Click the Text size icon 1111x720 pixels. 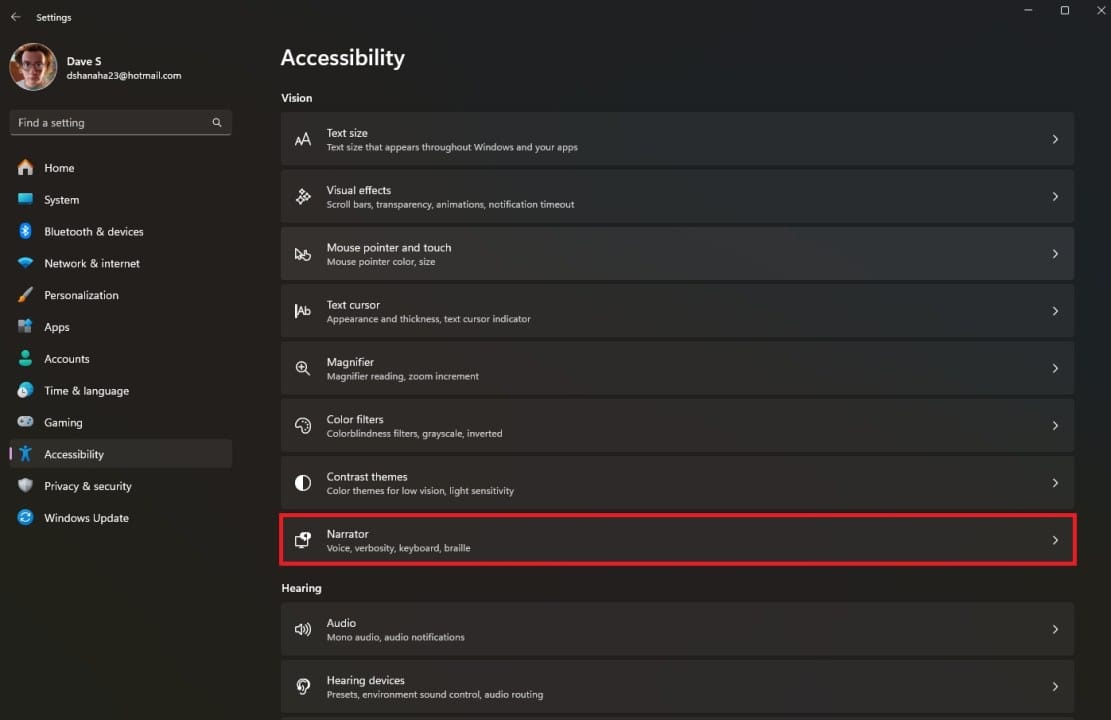[x=303, y=139]
